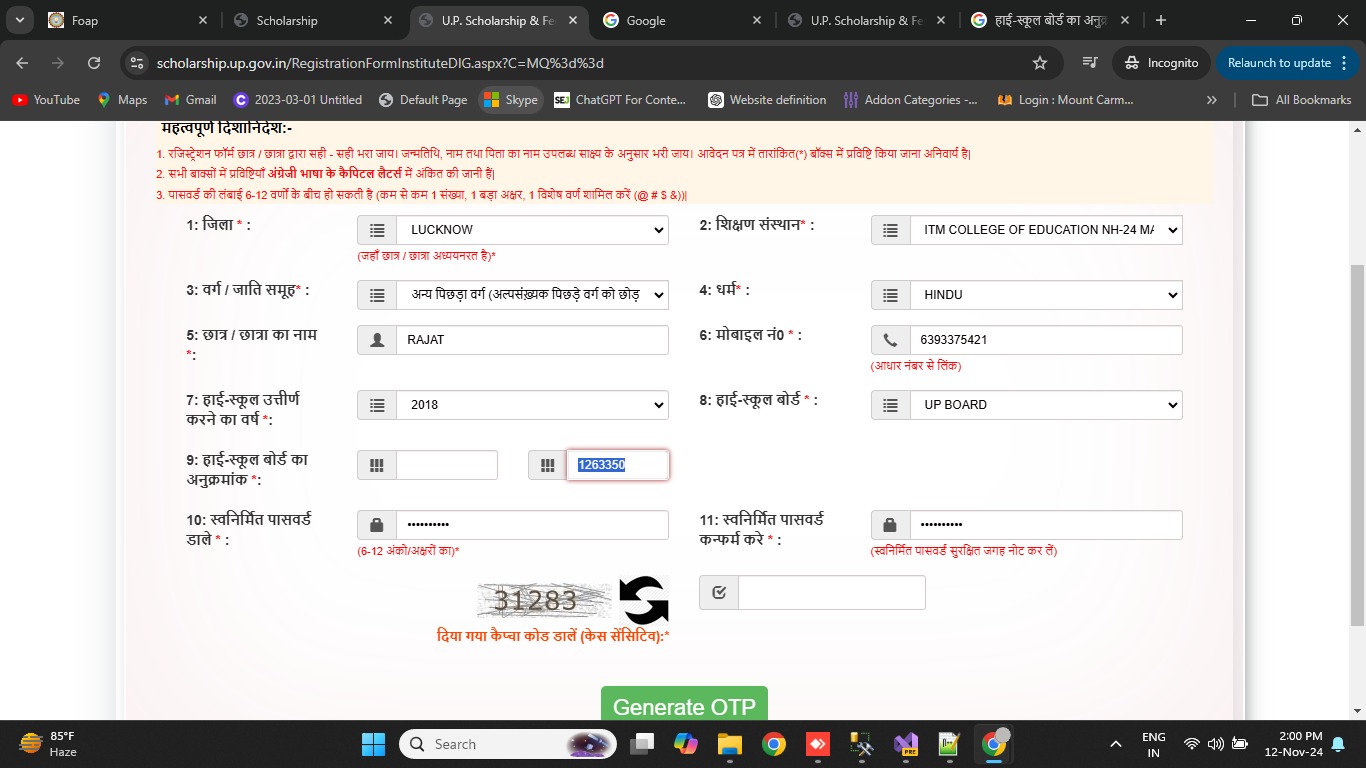Open Skype bookmark in bookmarks bar
The height and width of the screenshot is (768, 1366).
pos(511,100)
